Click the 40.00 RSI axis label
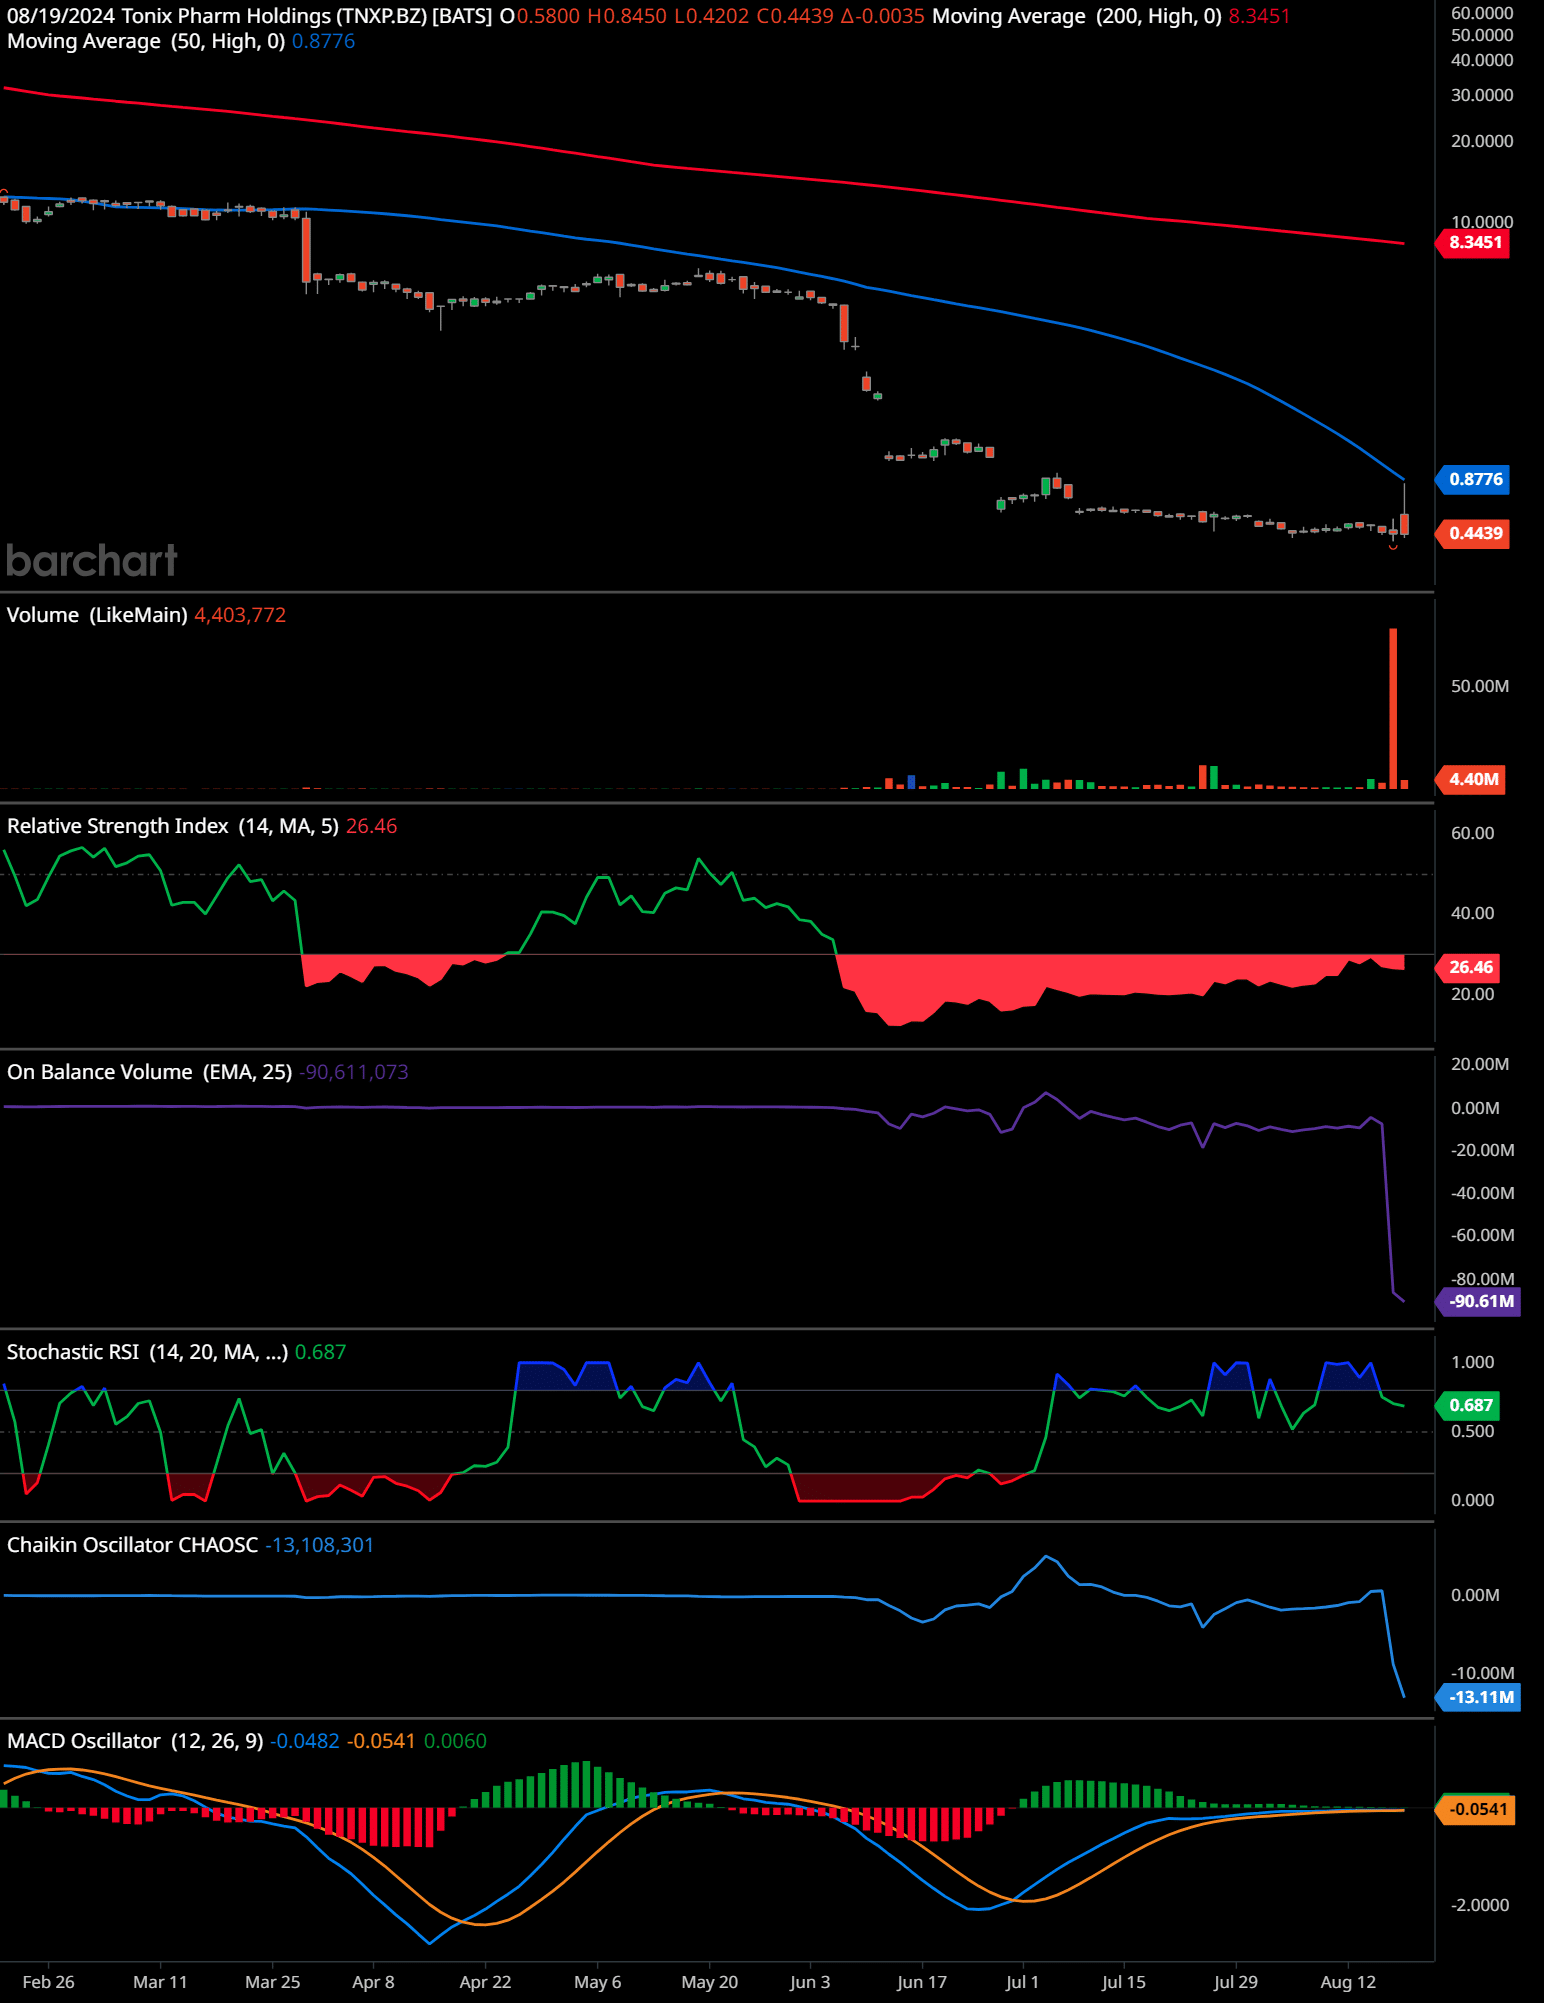Viewport: 1544px width, 2003px height. point(1472,913)
